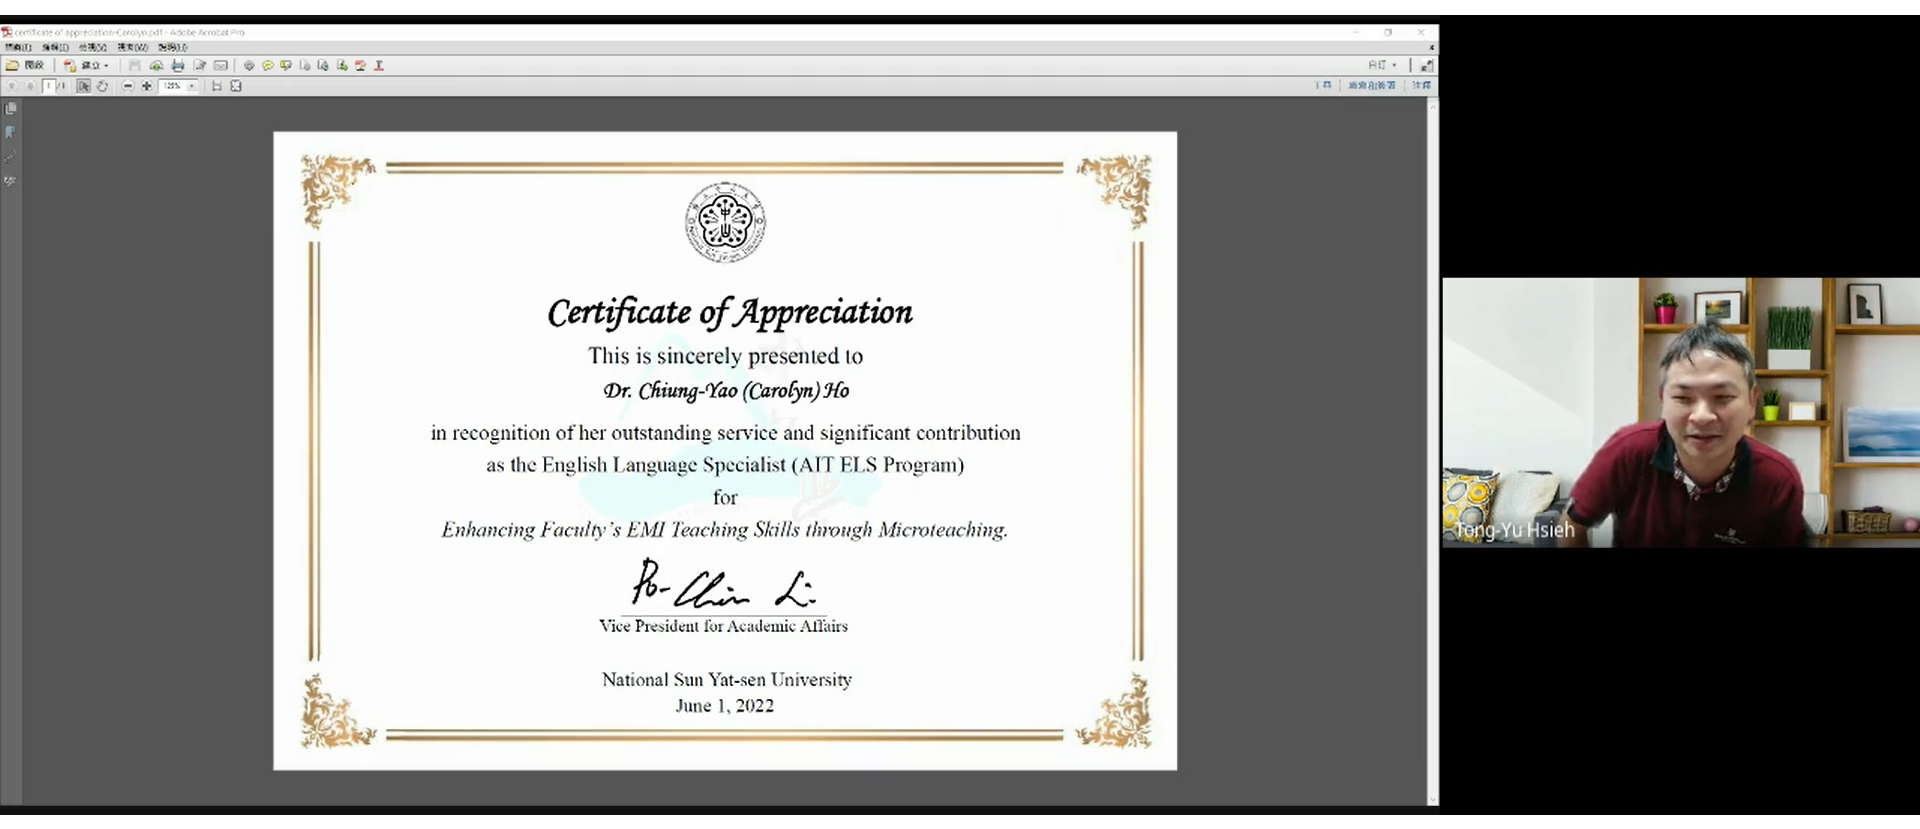The image size is (1920, 829).
Task: Click the export page green arrow icon
Action: 342,65
